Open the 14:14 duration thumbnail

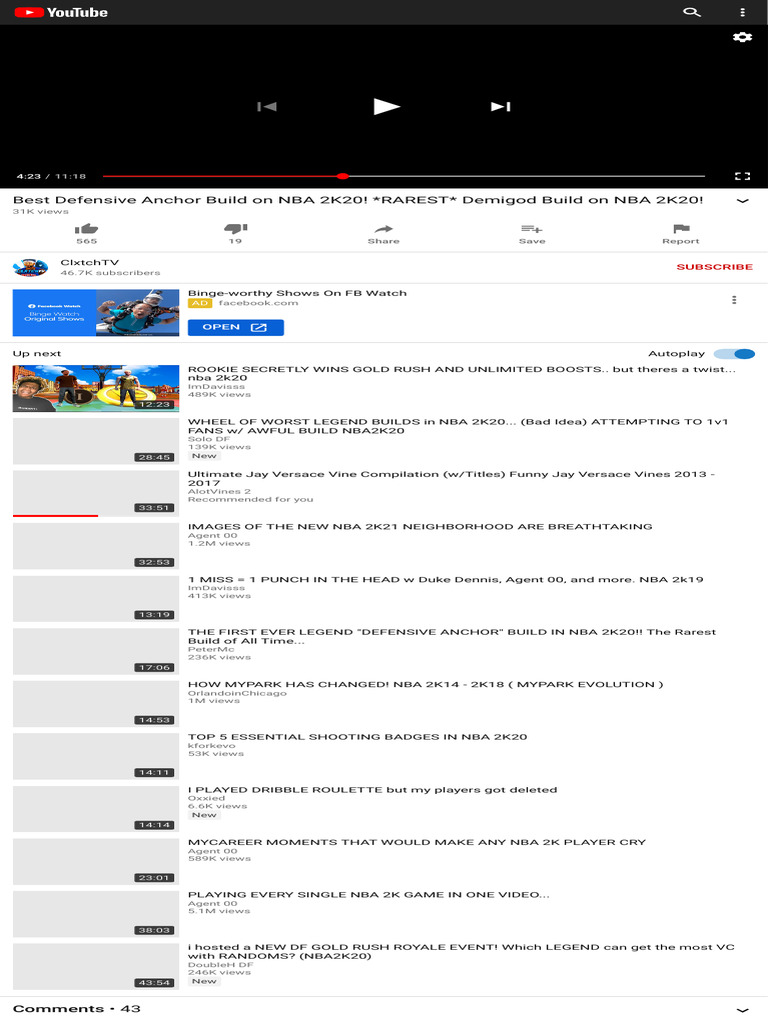coord(96,809)
